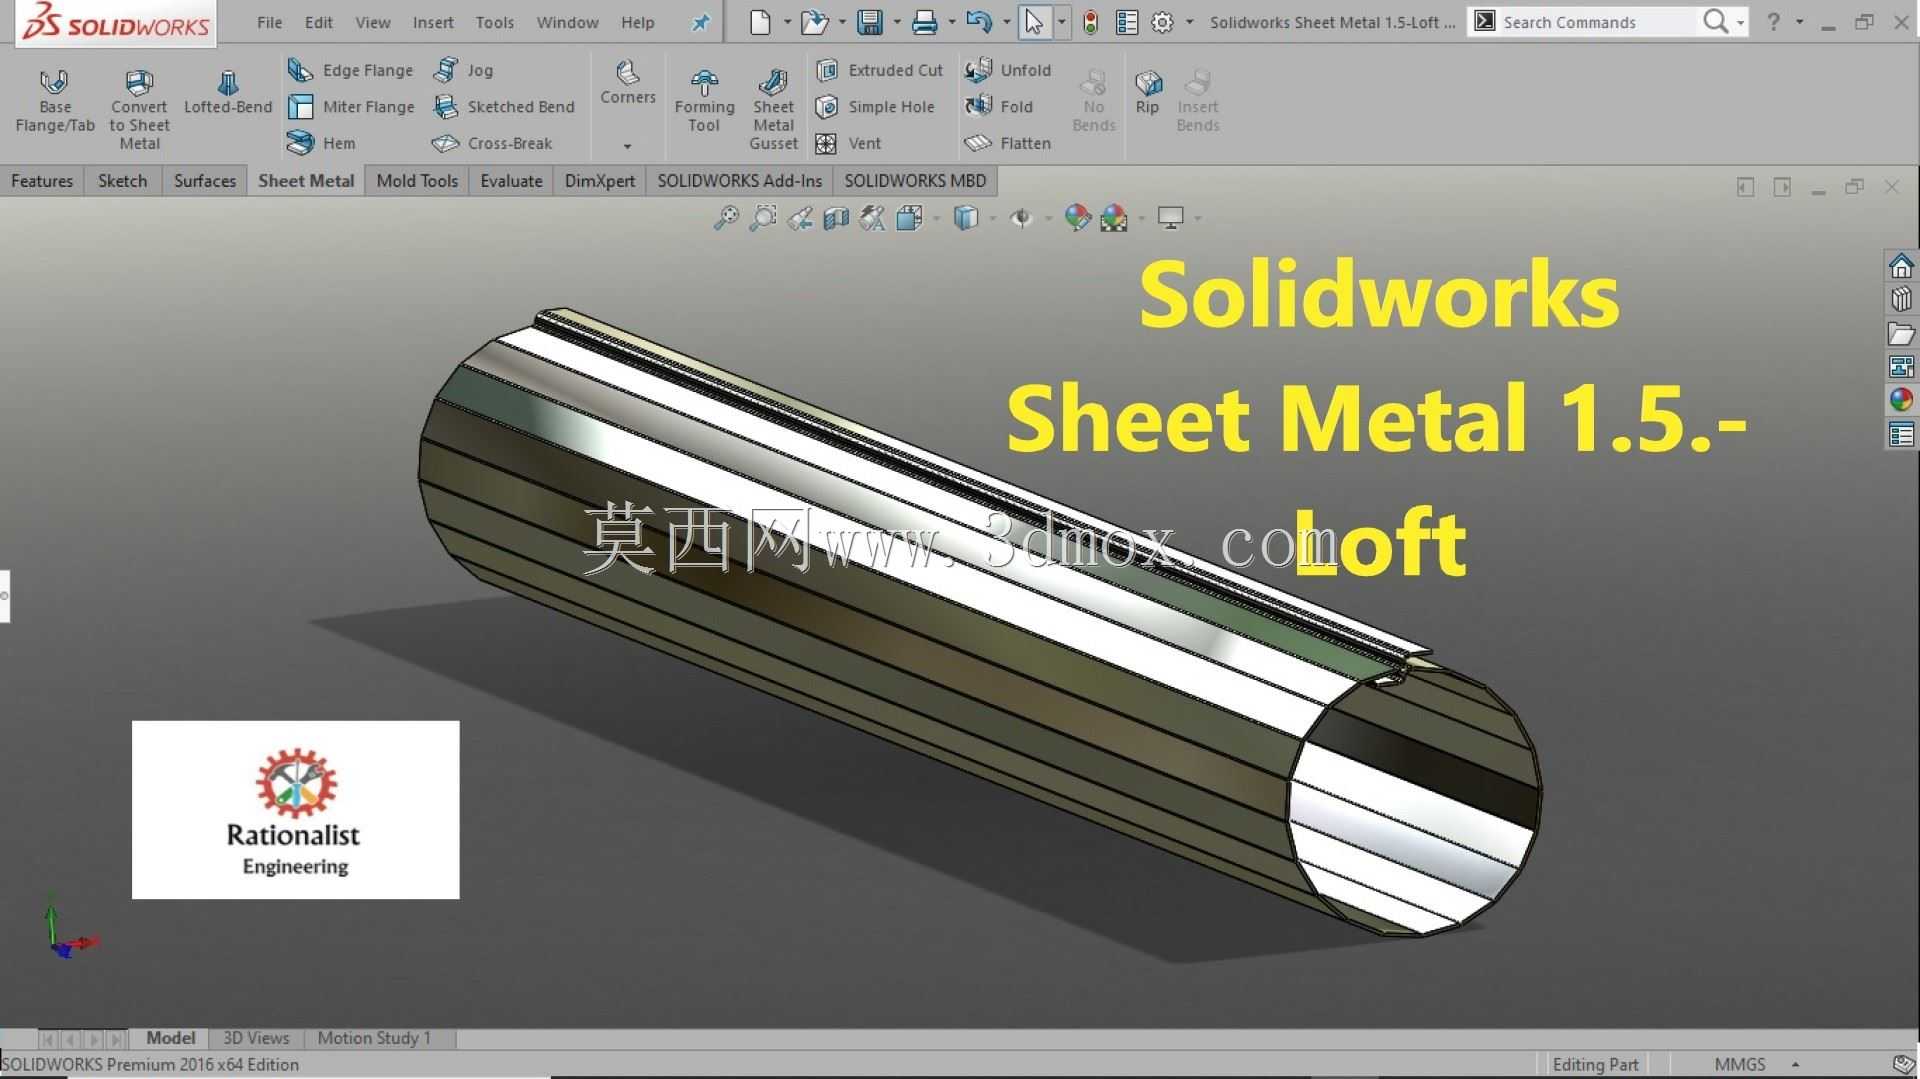Open the SOLIDWORKS Add-Ins tab

pos(739,181)
